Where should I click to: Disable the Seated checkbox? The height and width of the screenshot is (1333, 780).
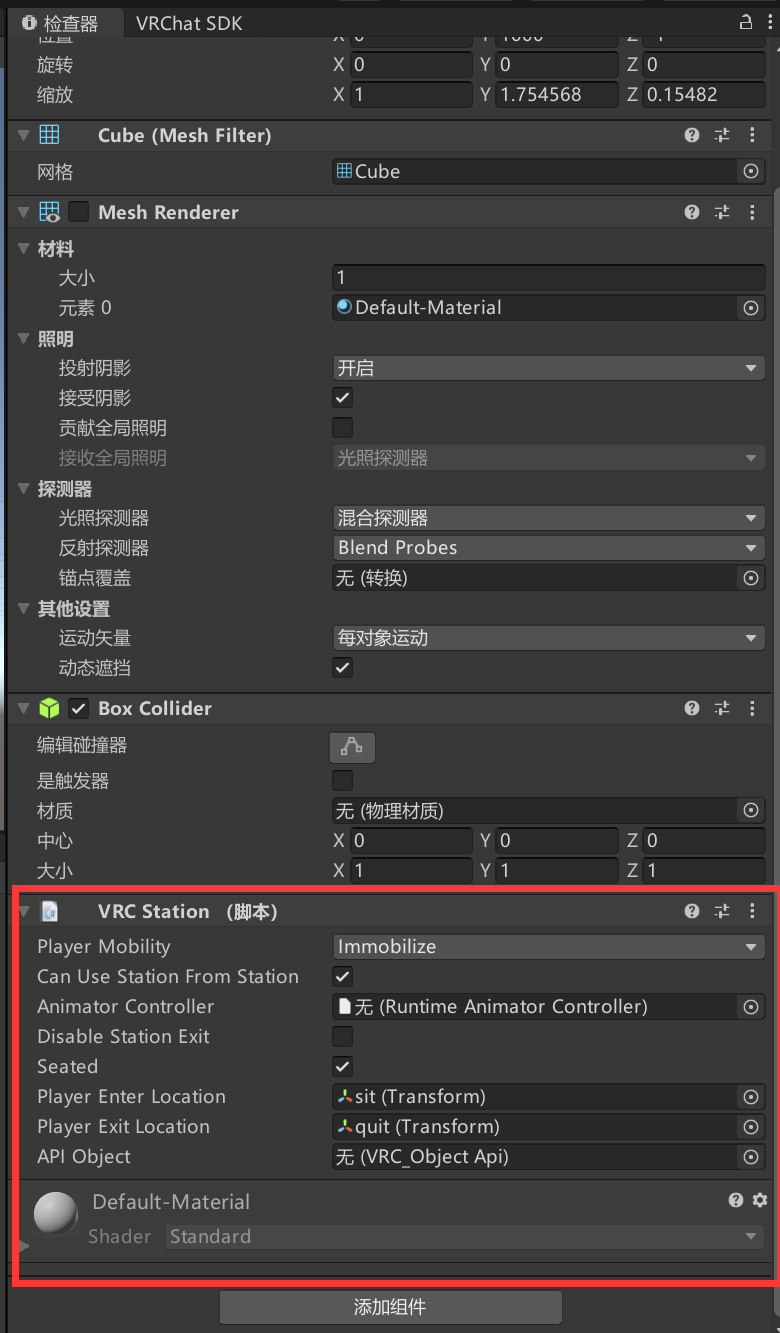click(342, 1066)
